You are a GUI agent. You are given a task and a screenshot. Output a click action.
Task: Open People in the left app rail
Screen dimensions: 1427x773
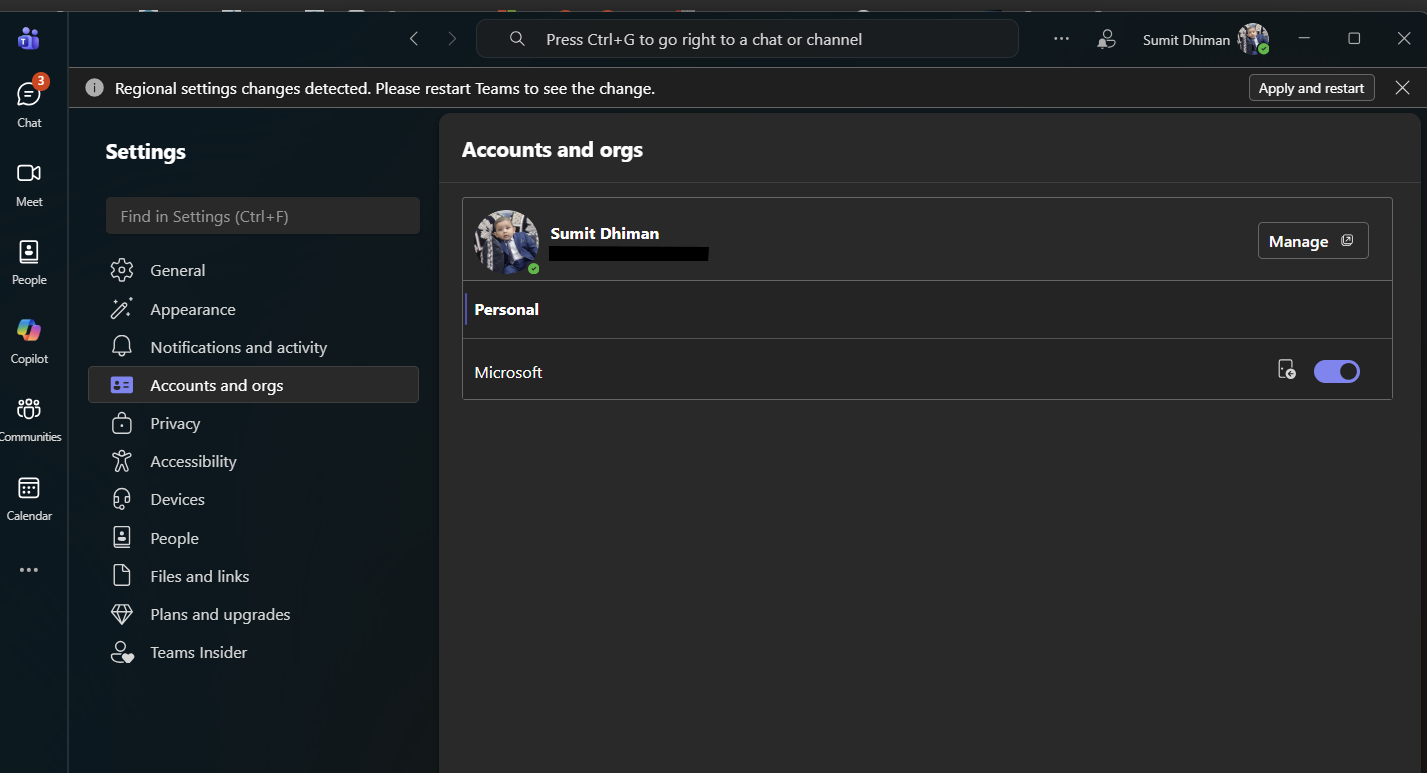(x=29, y=262)
